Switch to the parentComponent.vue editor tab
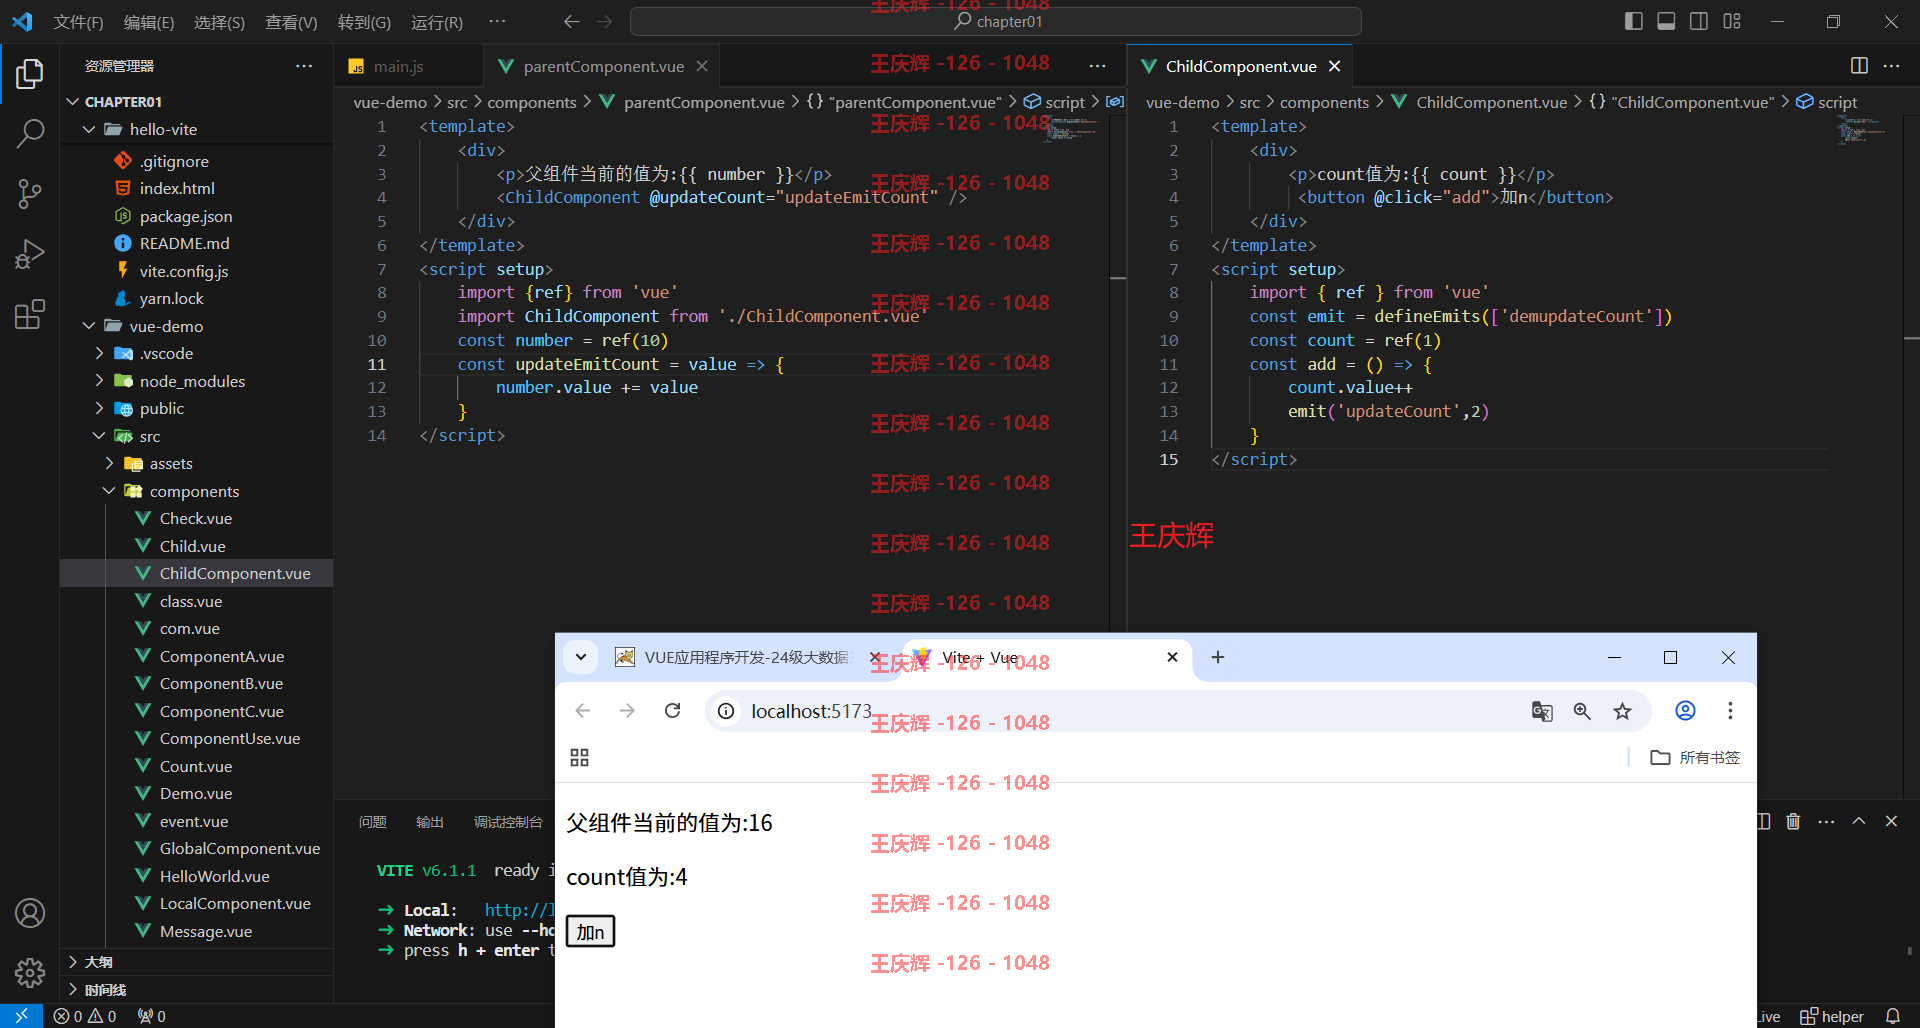This screenshot has width=1920, height=1028. click(x=603, y=66)
